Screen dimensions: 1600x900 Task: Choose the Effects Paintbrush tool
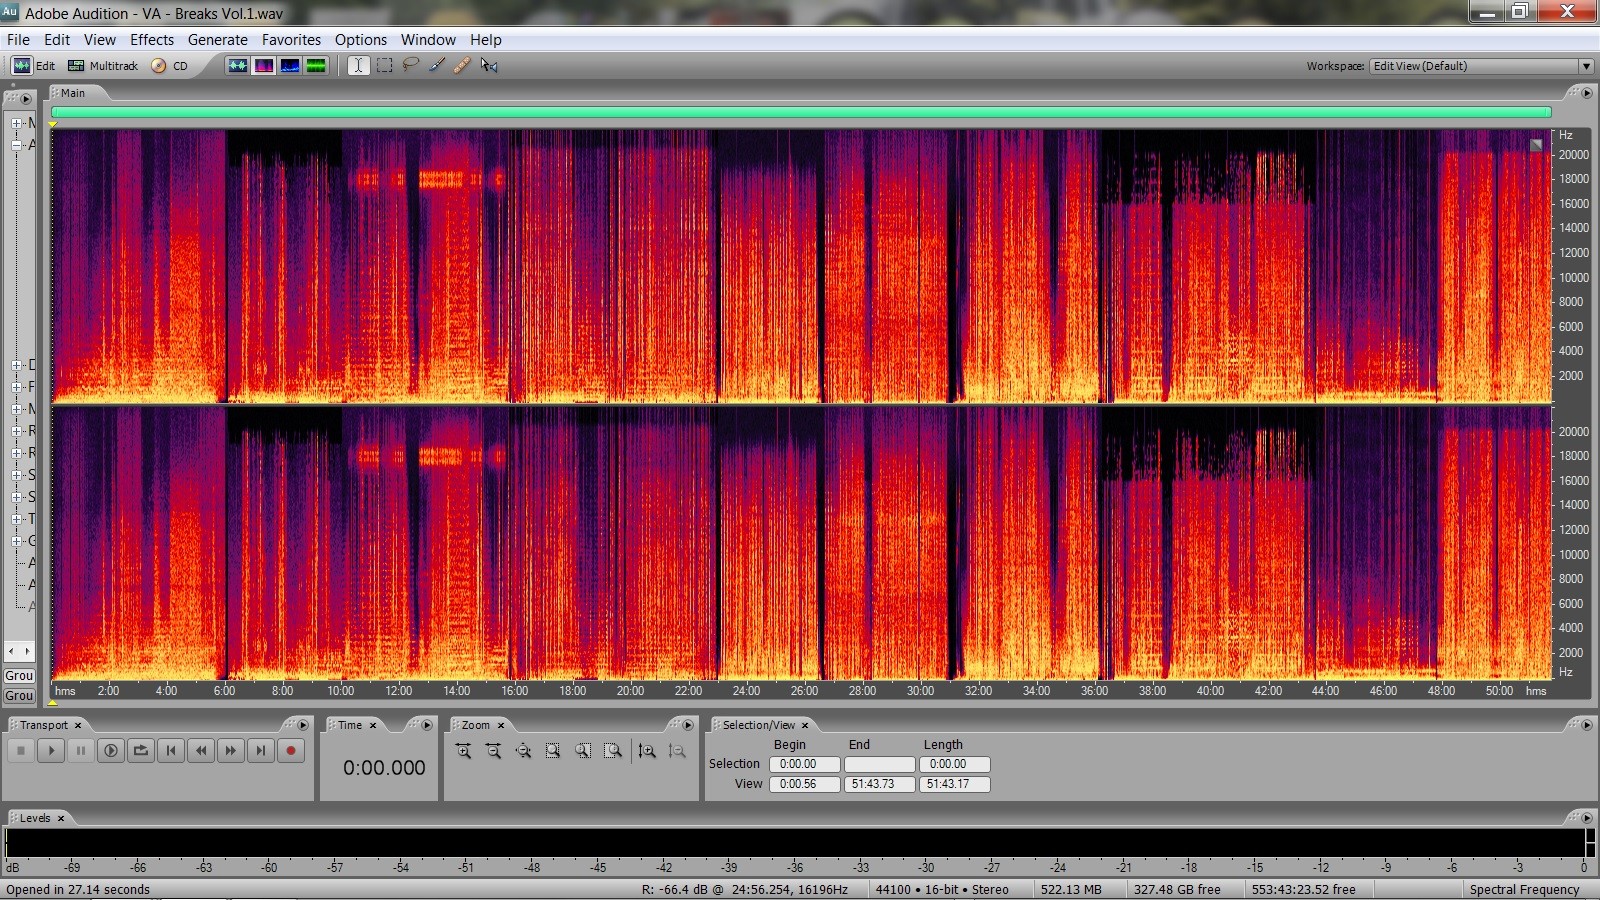click(x=437, y=65)
